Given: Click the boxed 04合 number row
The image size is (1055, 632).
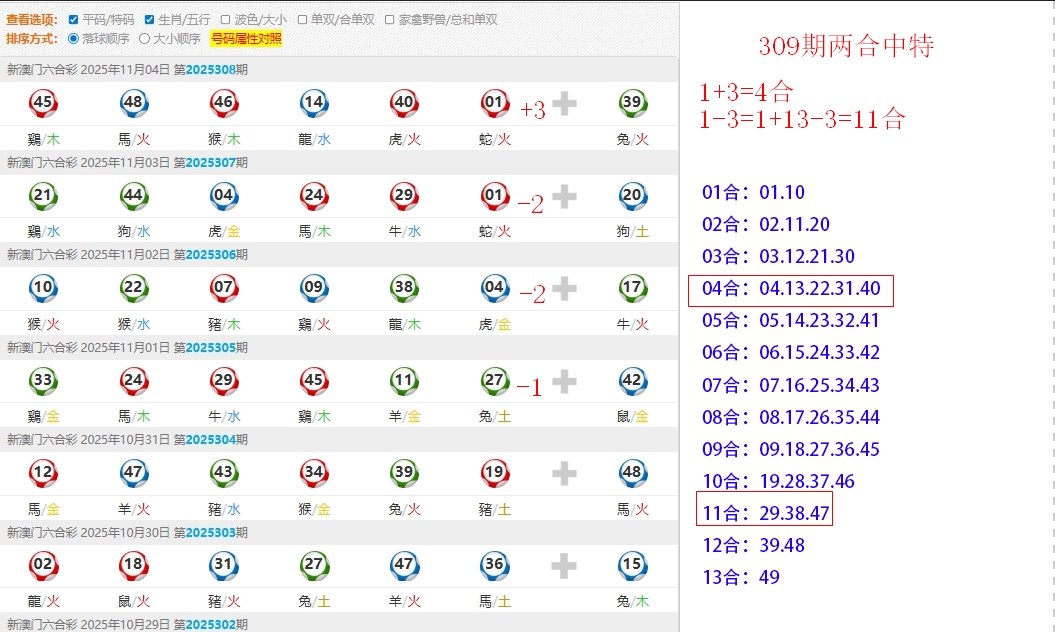Looking at the screenshot, I should tap(790, 289).
